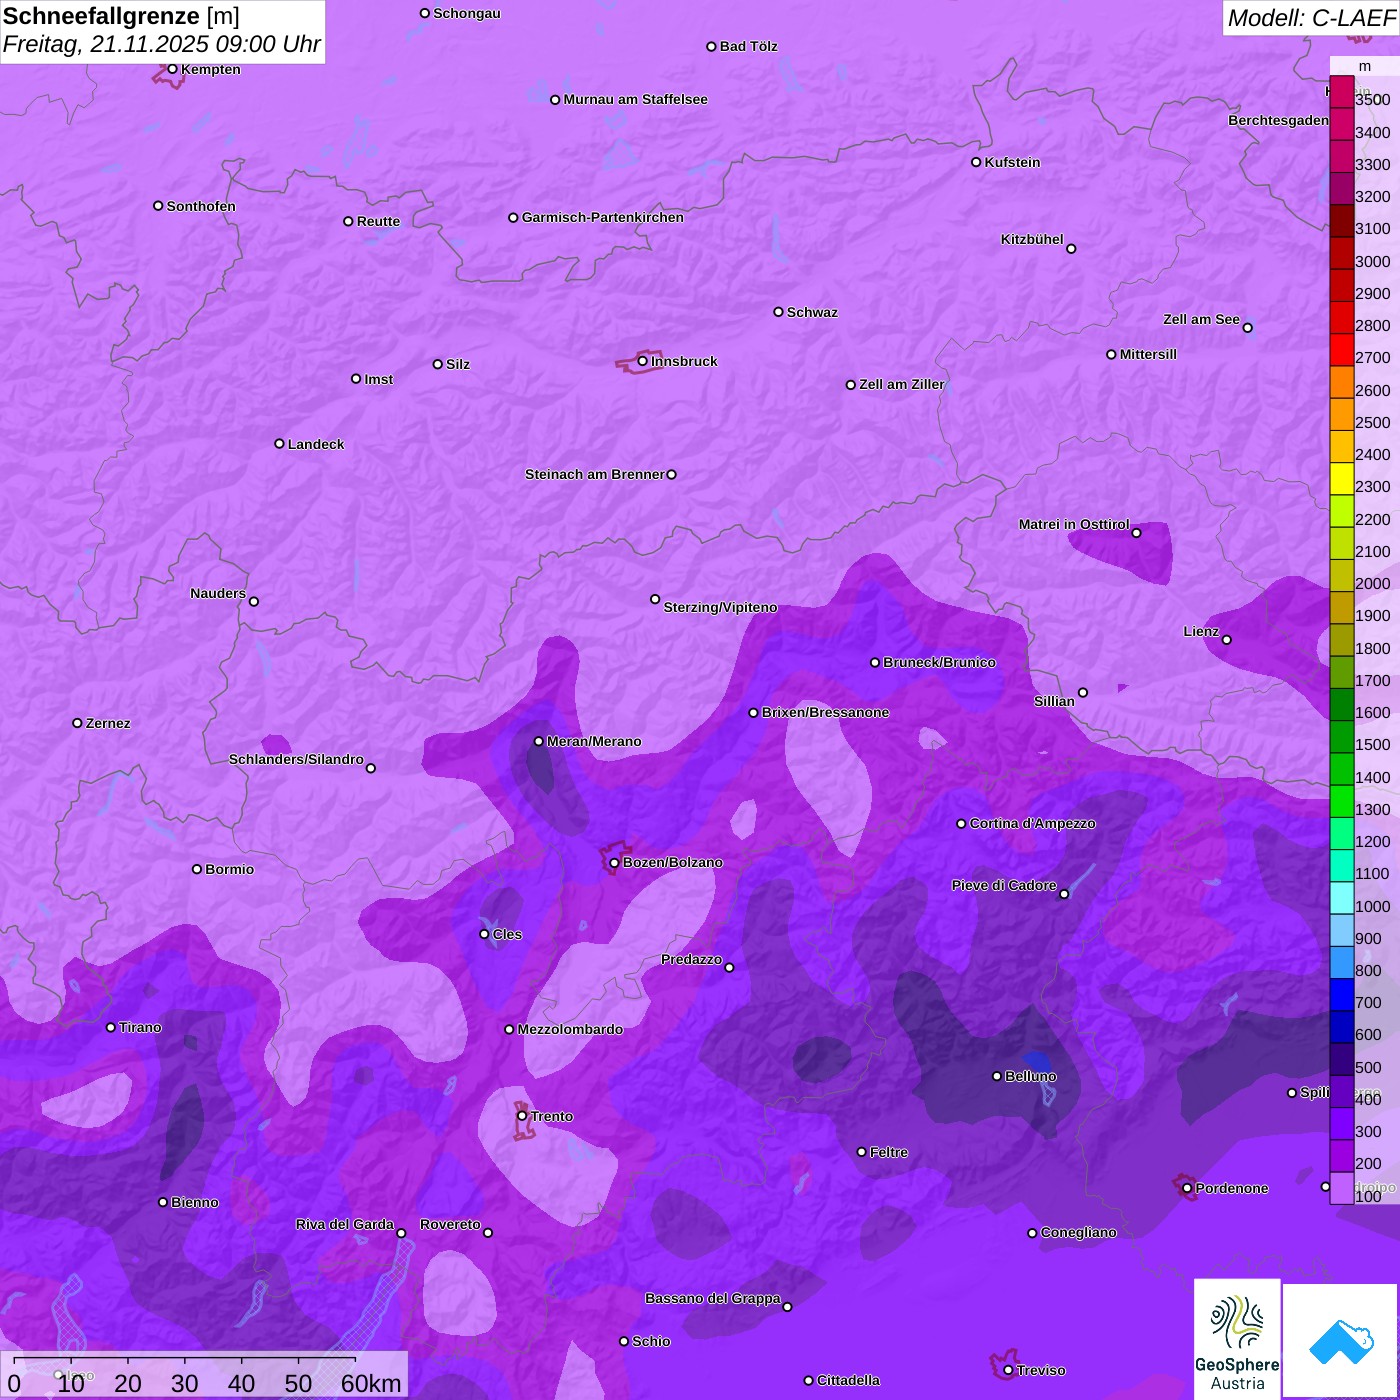Viewport: 1400px width, 1400px height.
Task: Click the Bruneck/Brunico label
Action: [939, 662]
